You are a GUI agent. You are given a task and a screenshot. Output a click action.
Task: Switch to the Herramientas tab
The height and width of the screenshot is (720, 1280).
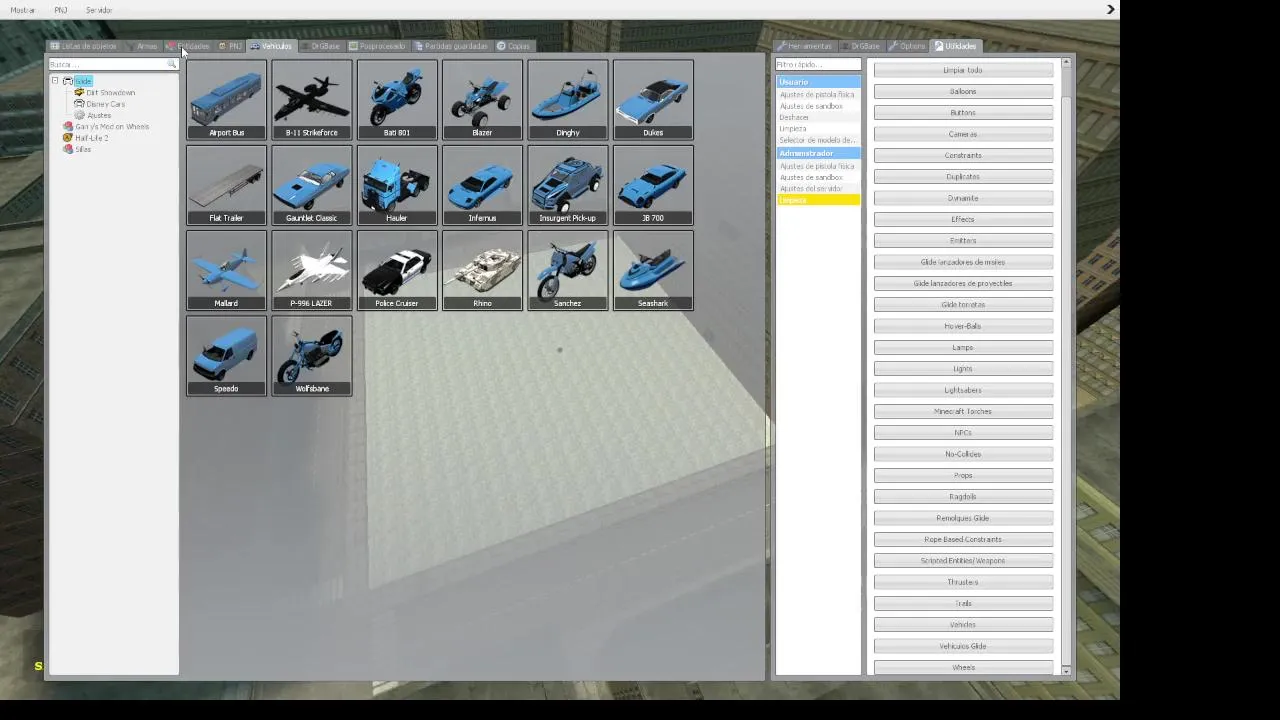click(805, 46)
